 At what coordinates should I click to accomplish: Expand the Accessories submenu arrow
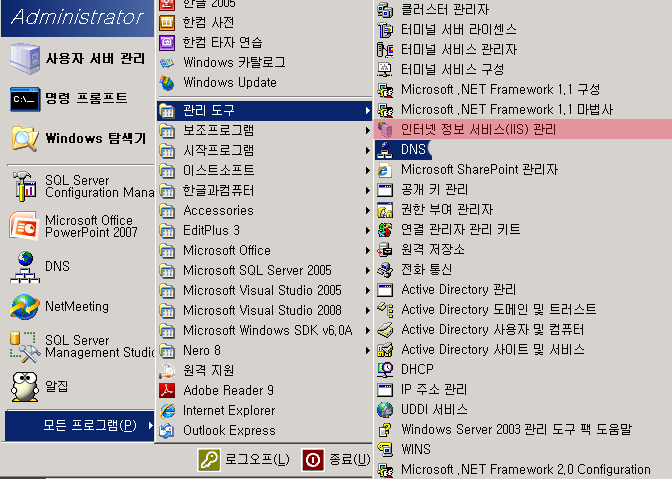367,210
